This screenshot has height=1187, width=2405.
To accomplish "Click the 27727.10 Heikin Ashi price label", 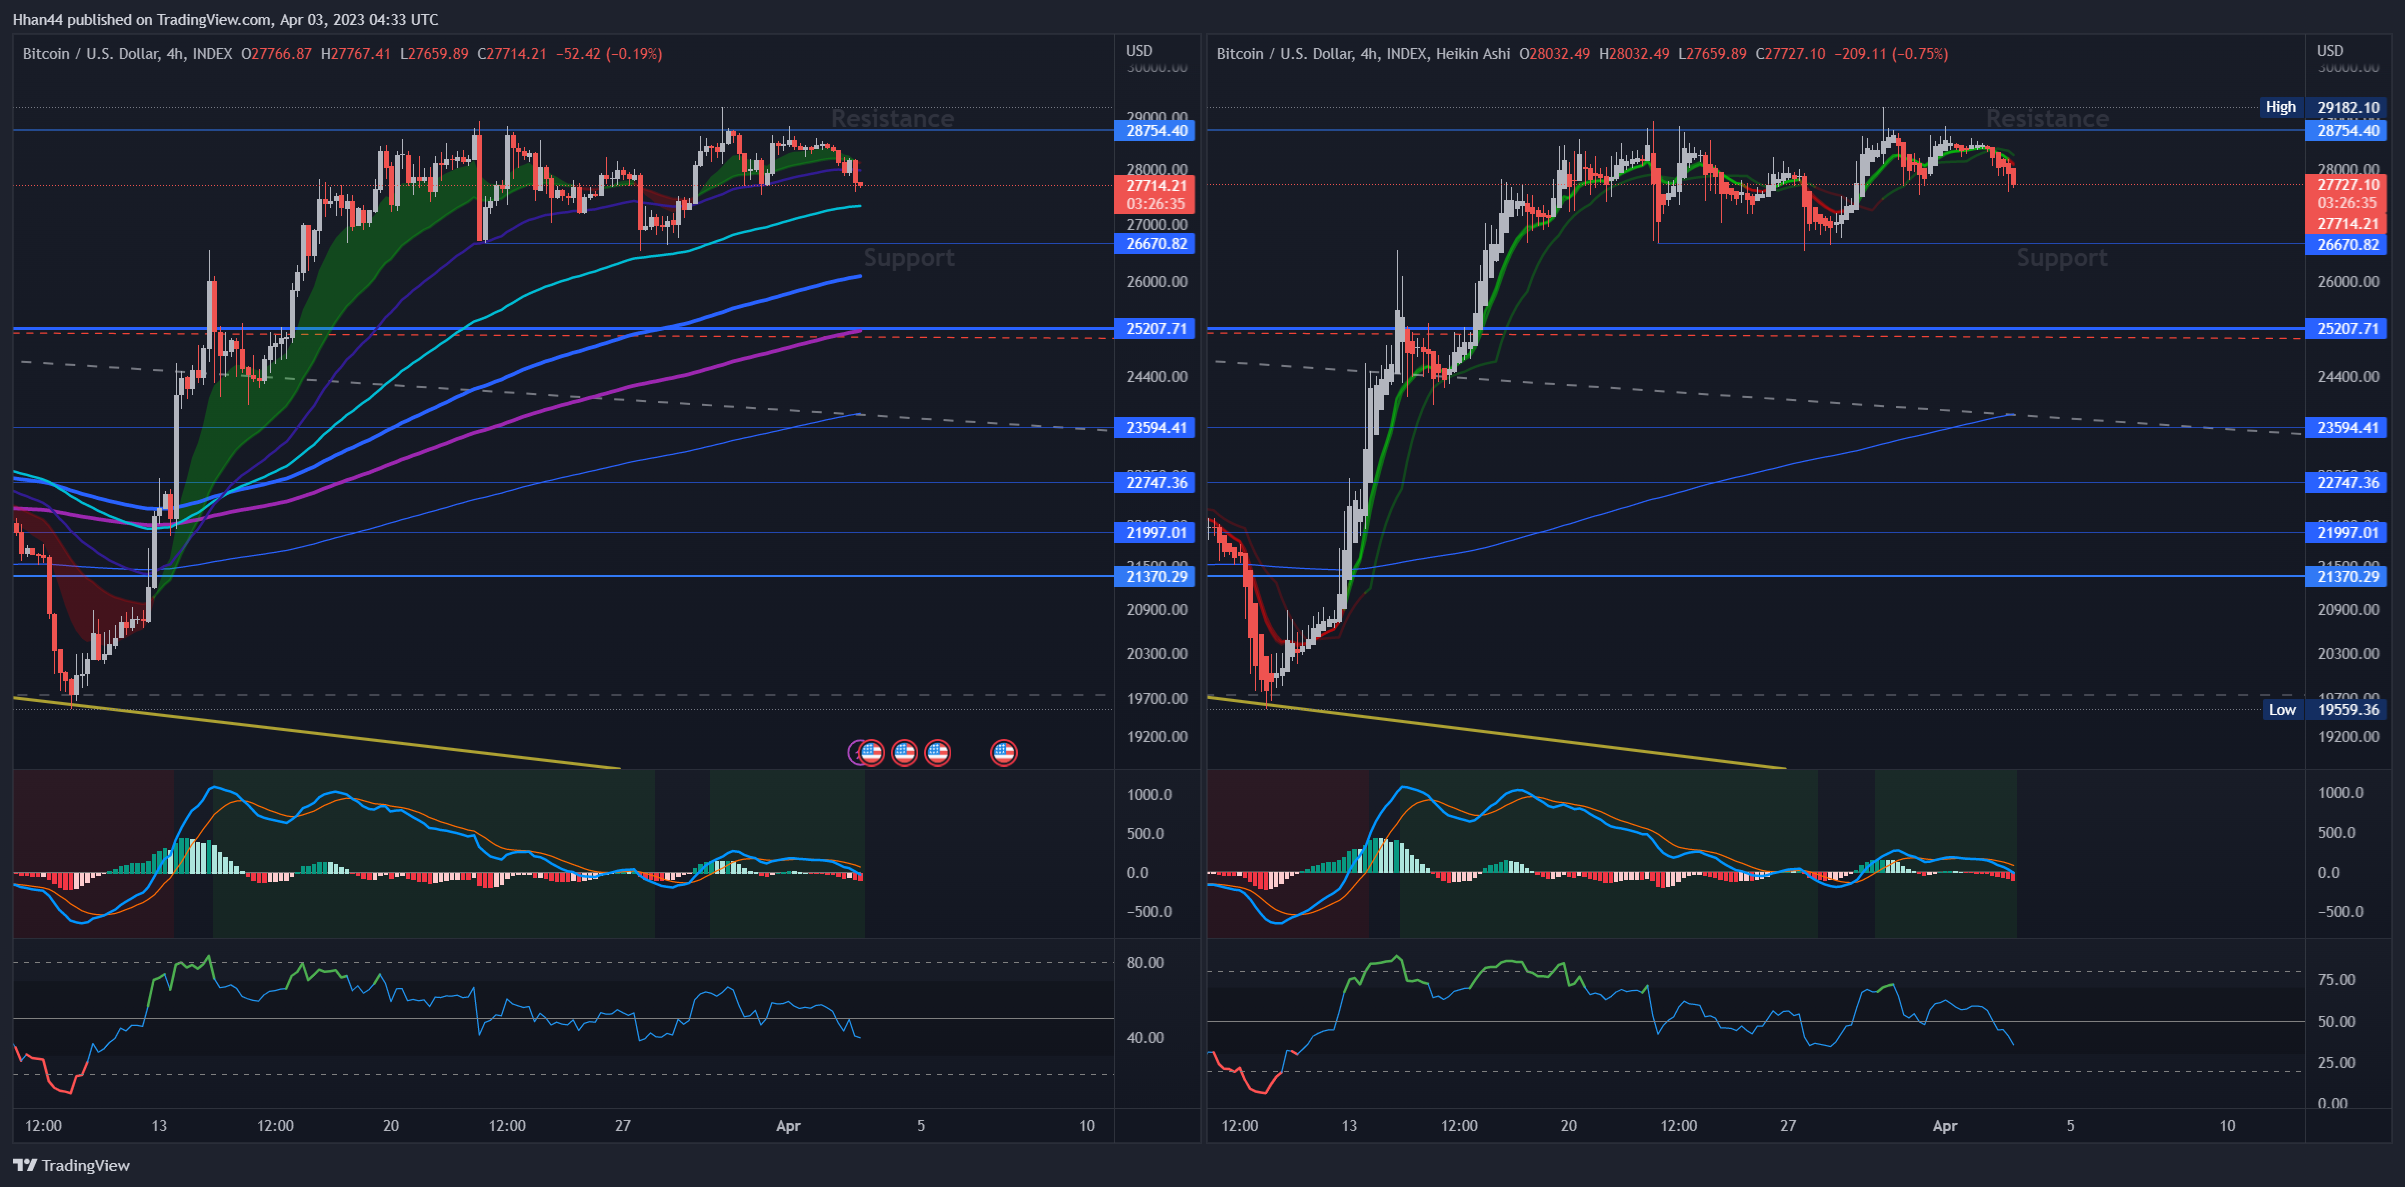I will click(2347, 185).
